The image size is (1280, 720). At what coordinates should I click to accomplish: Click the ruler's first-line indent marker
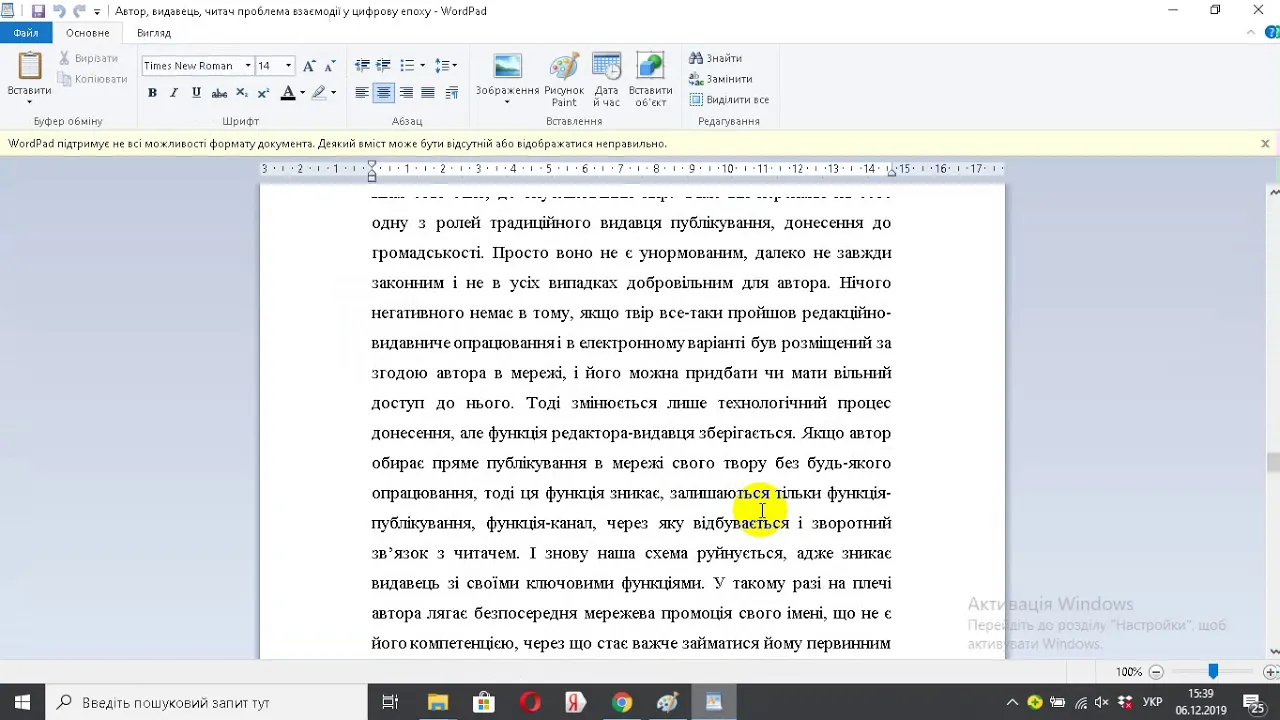[x=372, y=165]
